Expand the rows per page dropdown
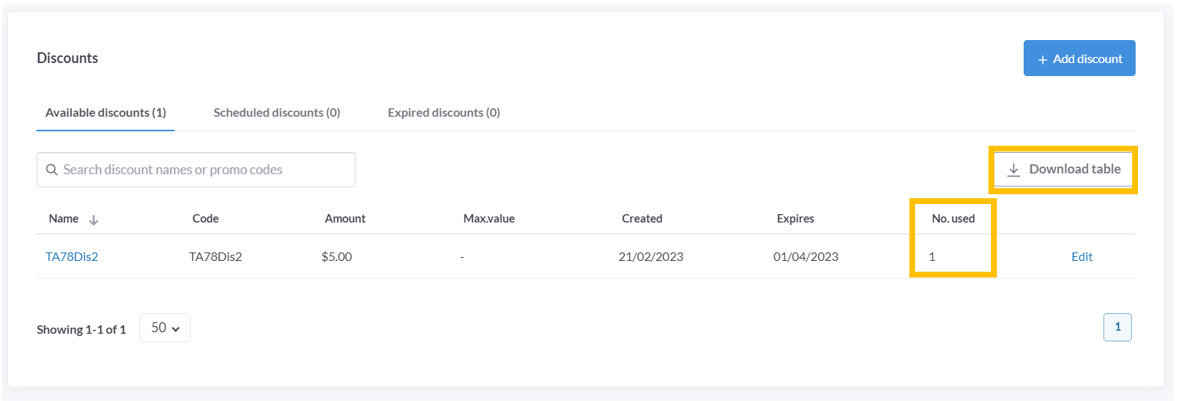The height and width of the screenshot is (401, 1177). [x=165, y=328]
